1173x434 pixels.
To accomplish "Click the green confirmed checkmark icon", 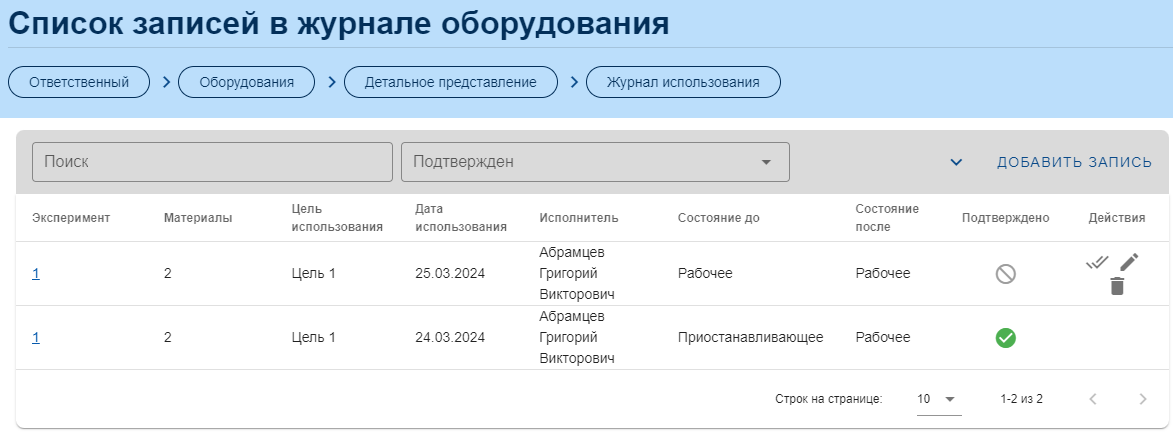I will click(x=1005, y=338).
